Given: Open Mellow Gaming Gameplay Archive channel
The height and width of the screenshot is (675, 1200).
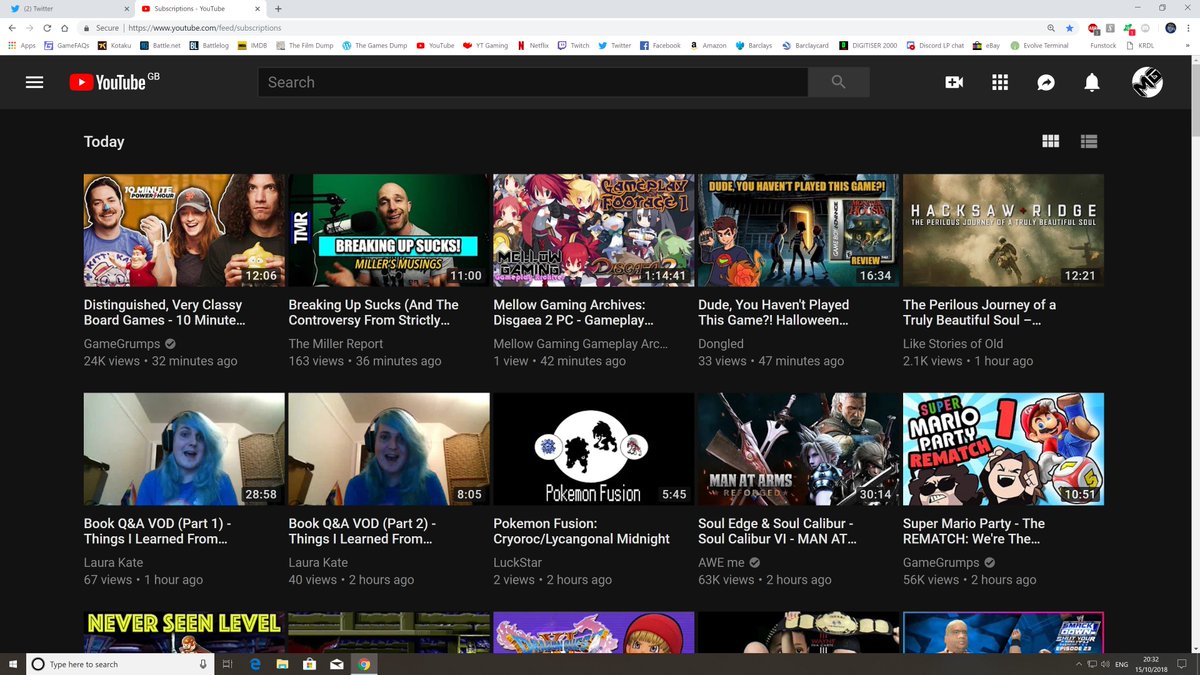Looking at the screenshot, I should point(580,343).
